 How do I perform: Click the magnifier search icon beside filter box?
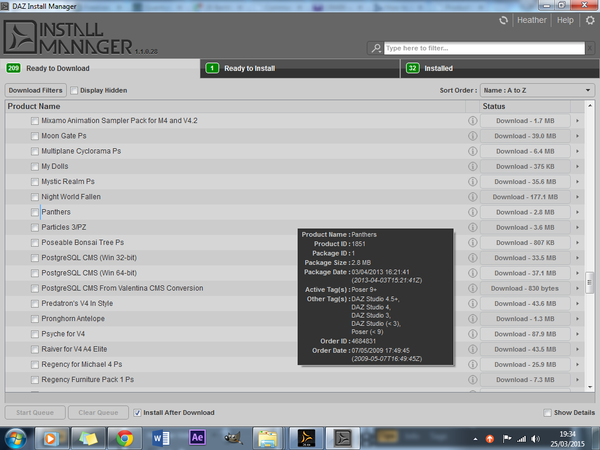376,48
